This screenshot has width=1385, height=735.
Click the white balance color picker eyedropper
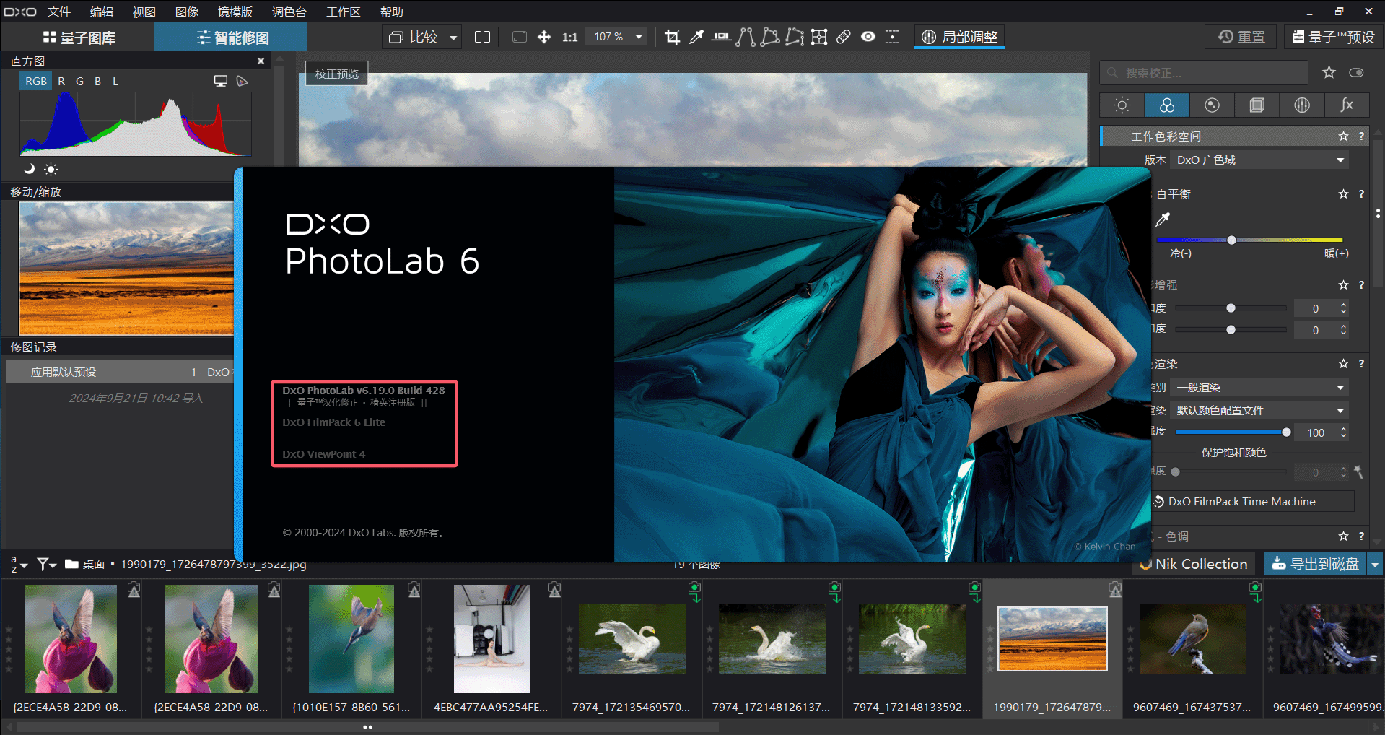click(1162, 219)
